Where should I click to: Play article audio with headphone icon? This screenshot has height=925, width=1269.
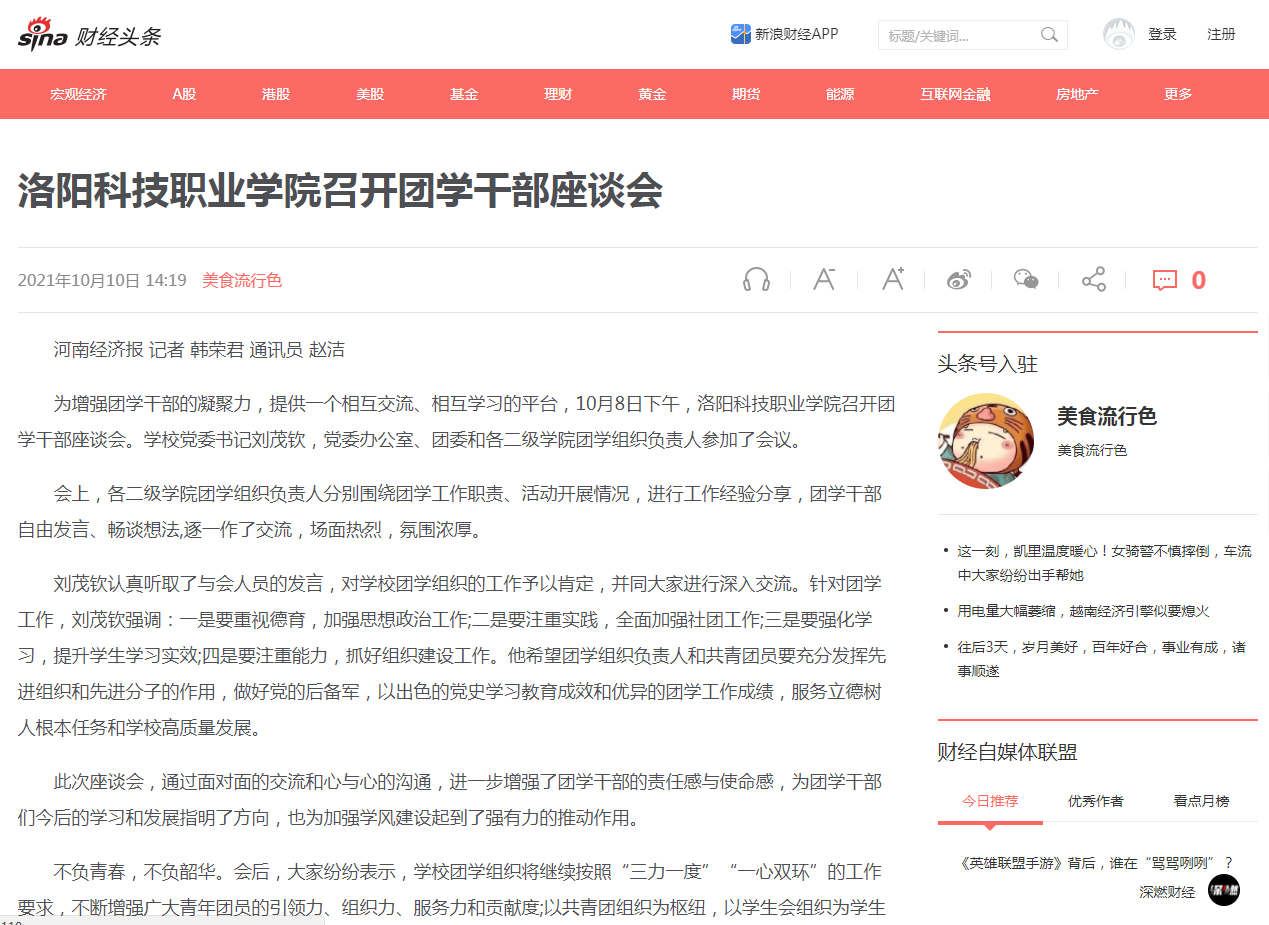(756, 280)
